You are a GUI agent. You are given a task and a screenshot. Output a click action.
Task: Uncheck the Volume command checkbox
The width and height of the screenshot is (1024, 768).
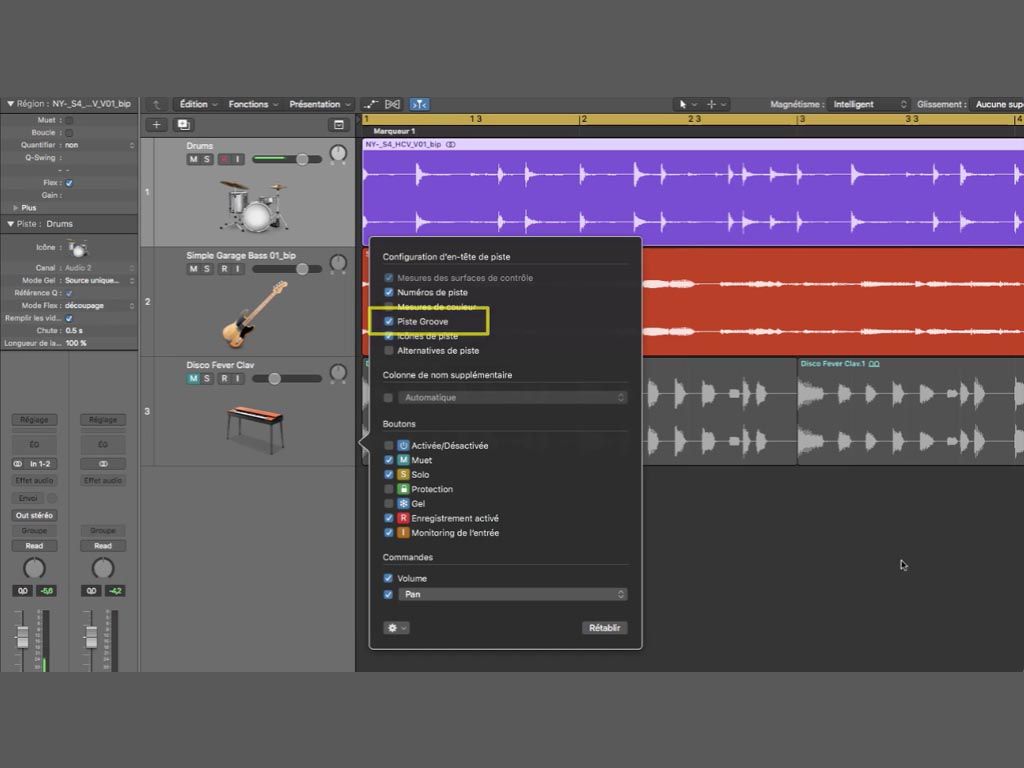389,578
